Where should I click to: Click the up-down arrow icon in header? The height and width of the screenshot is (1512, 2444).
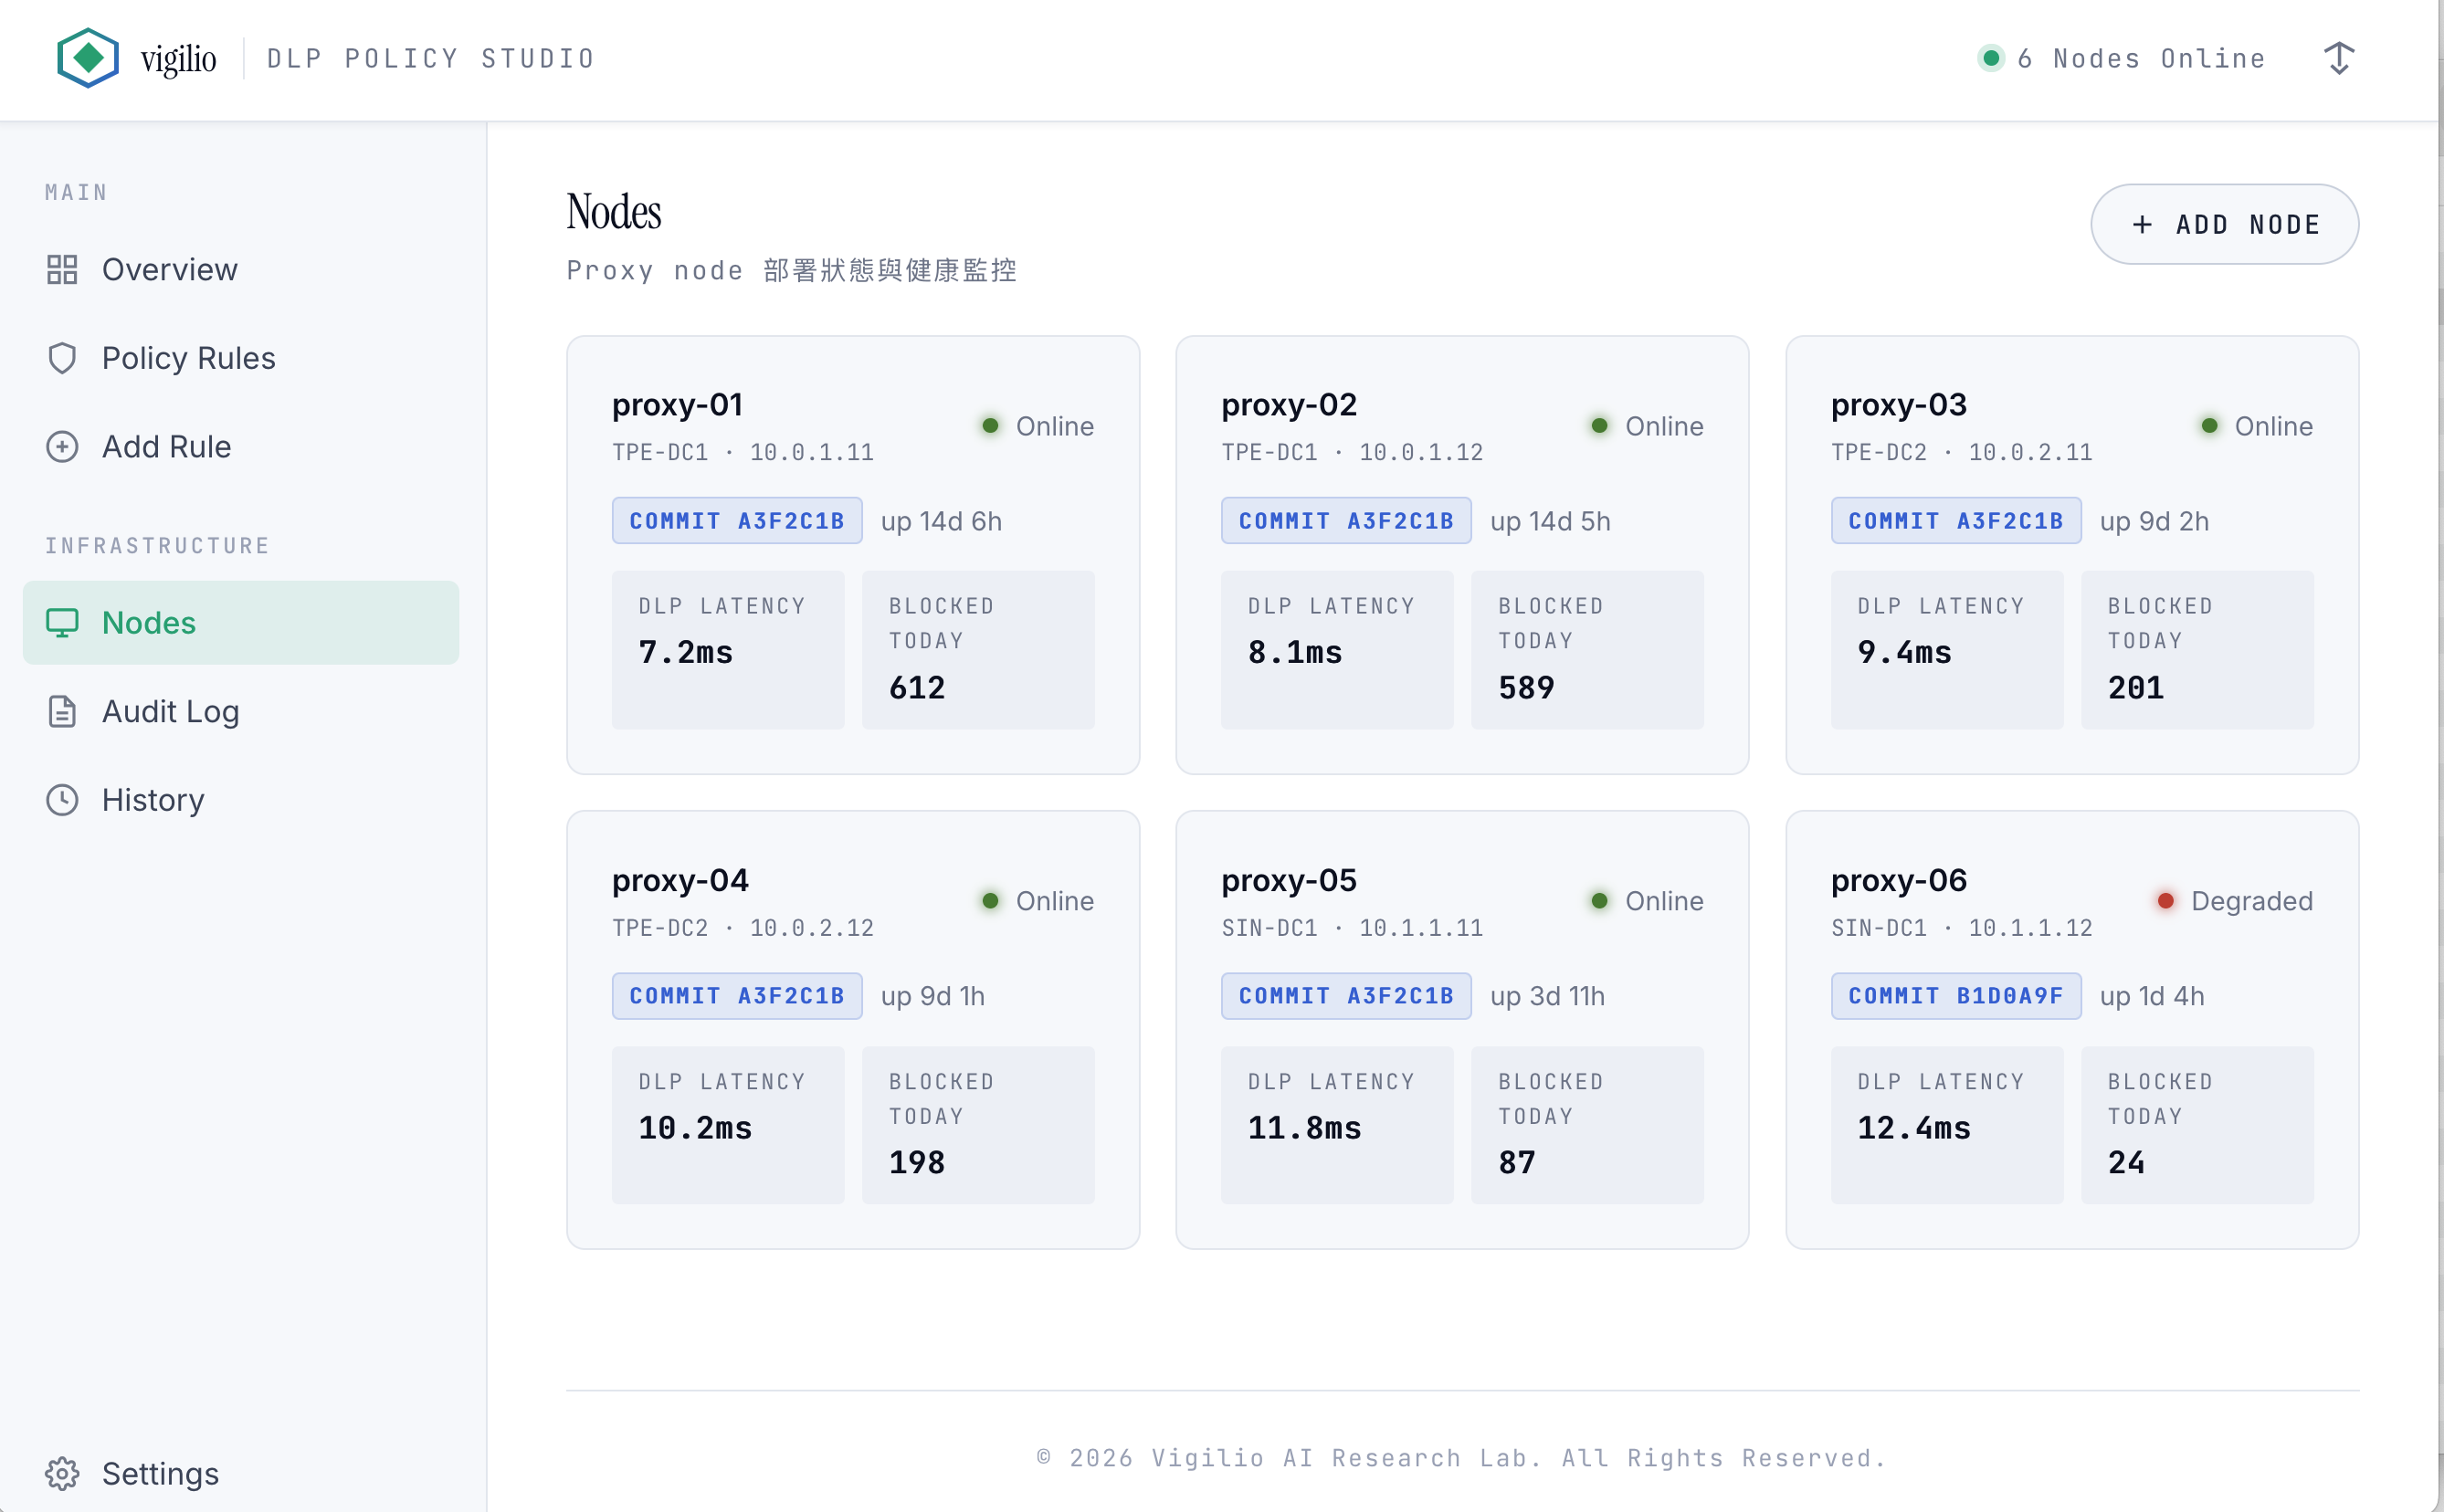tap(2339, 58)
